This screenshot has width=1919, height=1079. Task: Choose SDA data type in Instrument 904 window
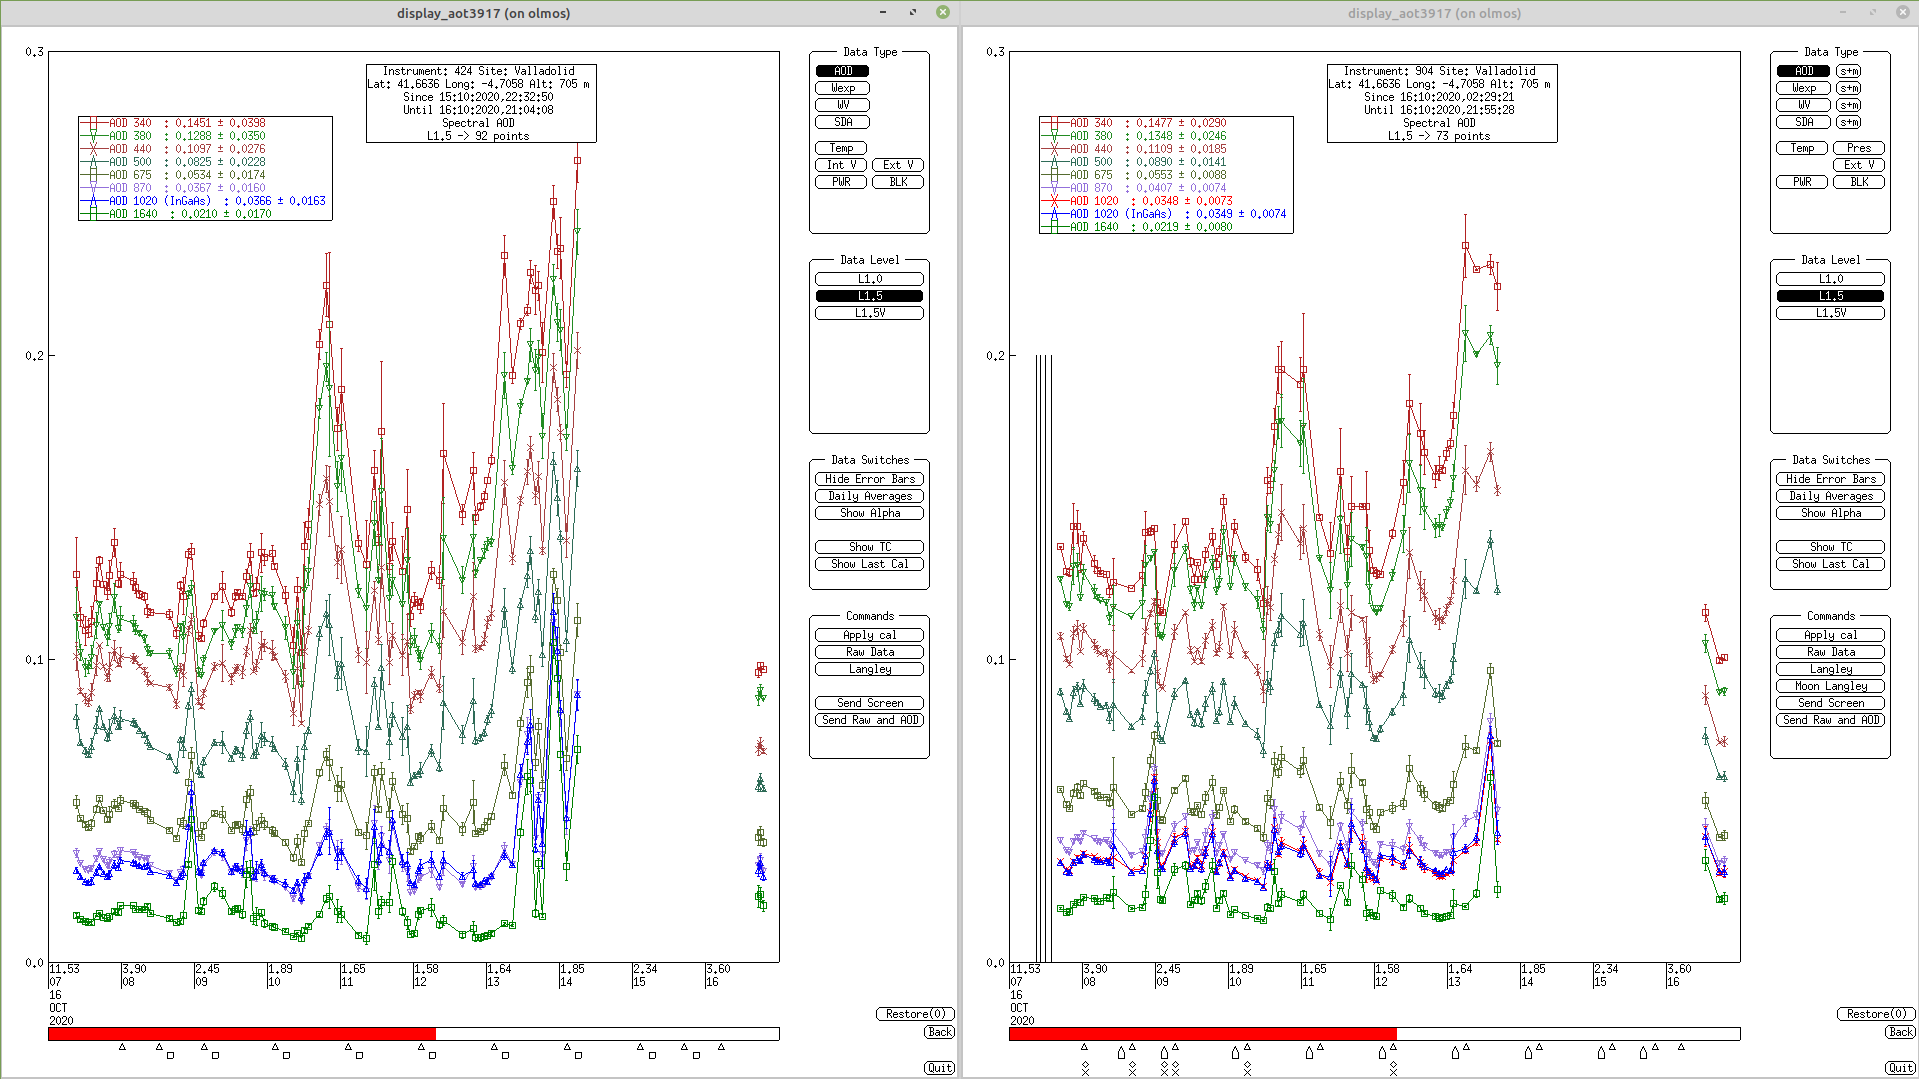pos(1803,122)
